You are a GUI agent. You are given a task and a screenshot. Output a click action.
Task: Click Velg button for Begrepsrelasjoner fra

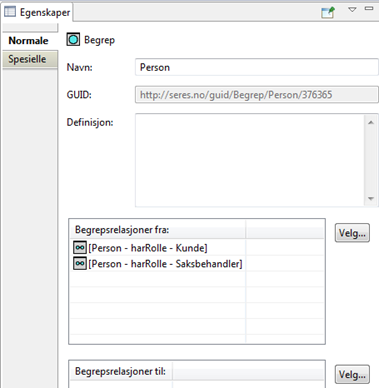(352, 233)
